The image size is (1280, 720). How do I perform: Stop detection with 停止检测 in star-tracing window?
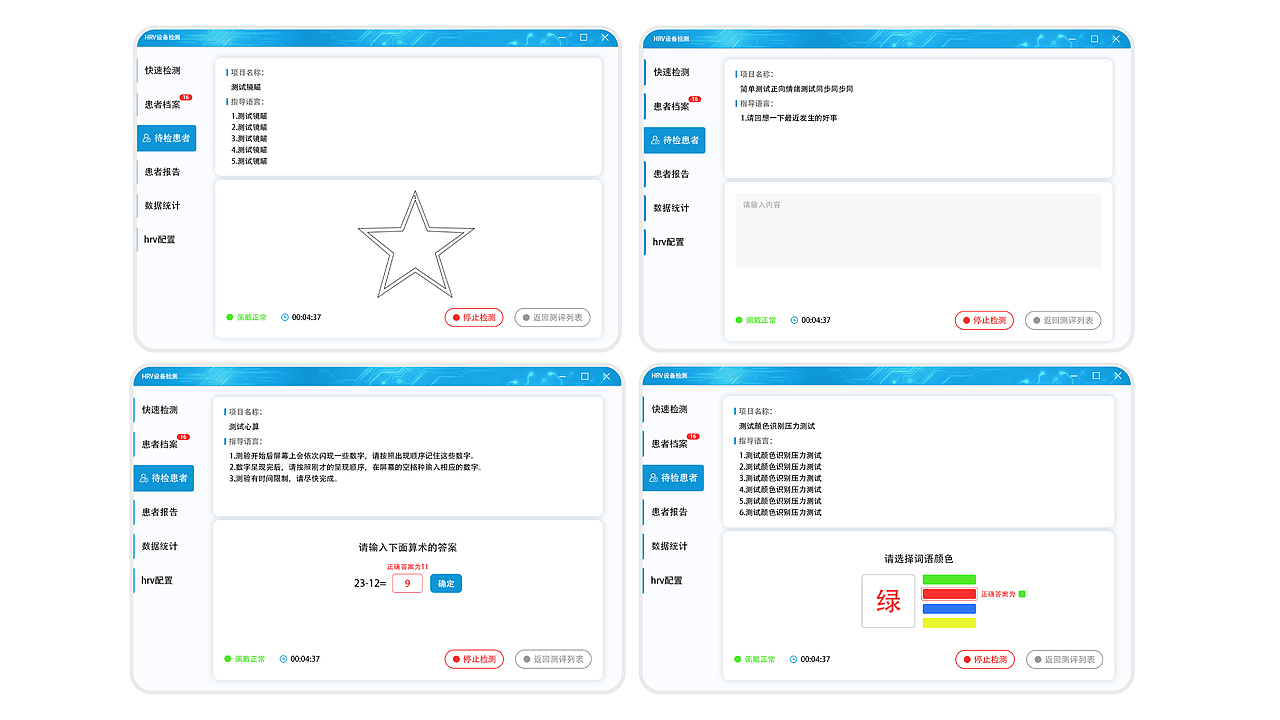[474, 317]
